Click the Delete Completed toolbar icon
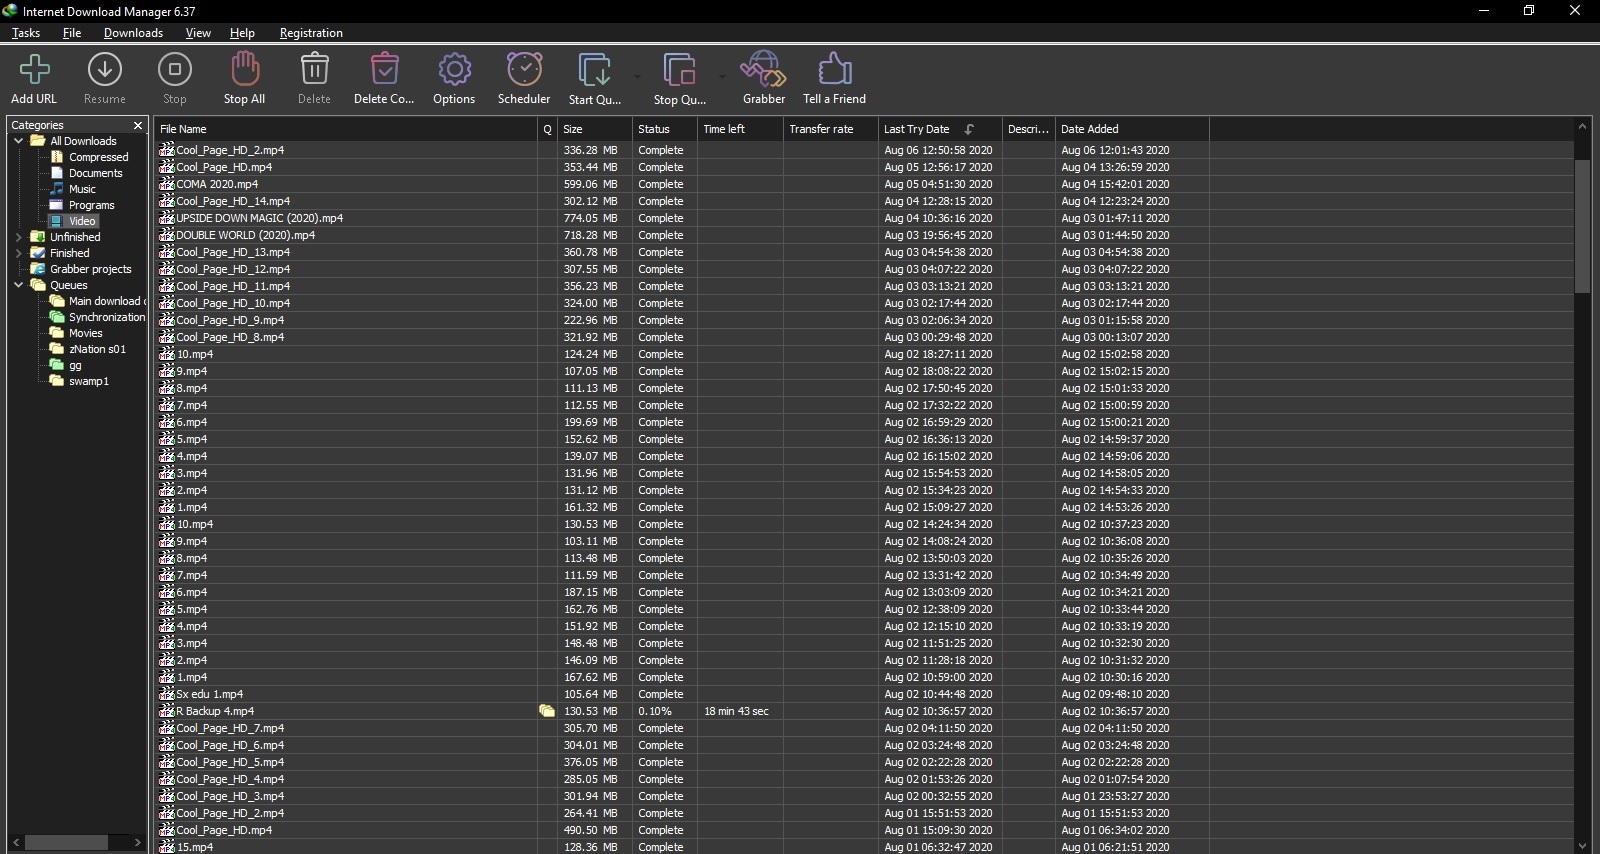 (x=384, y=70)
